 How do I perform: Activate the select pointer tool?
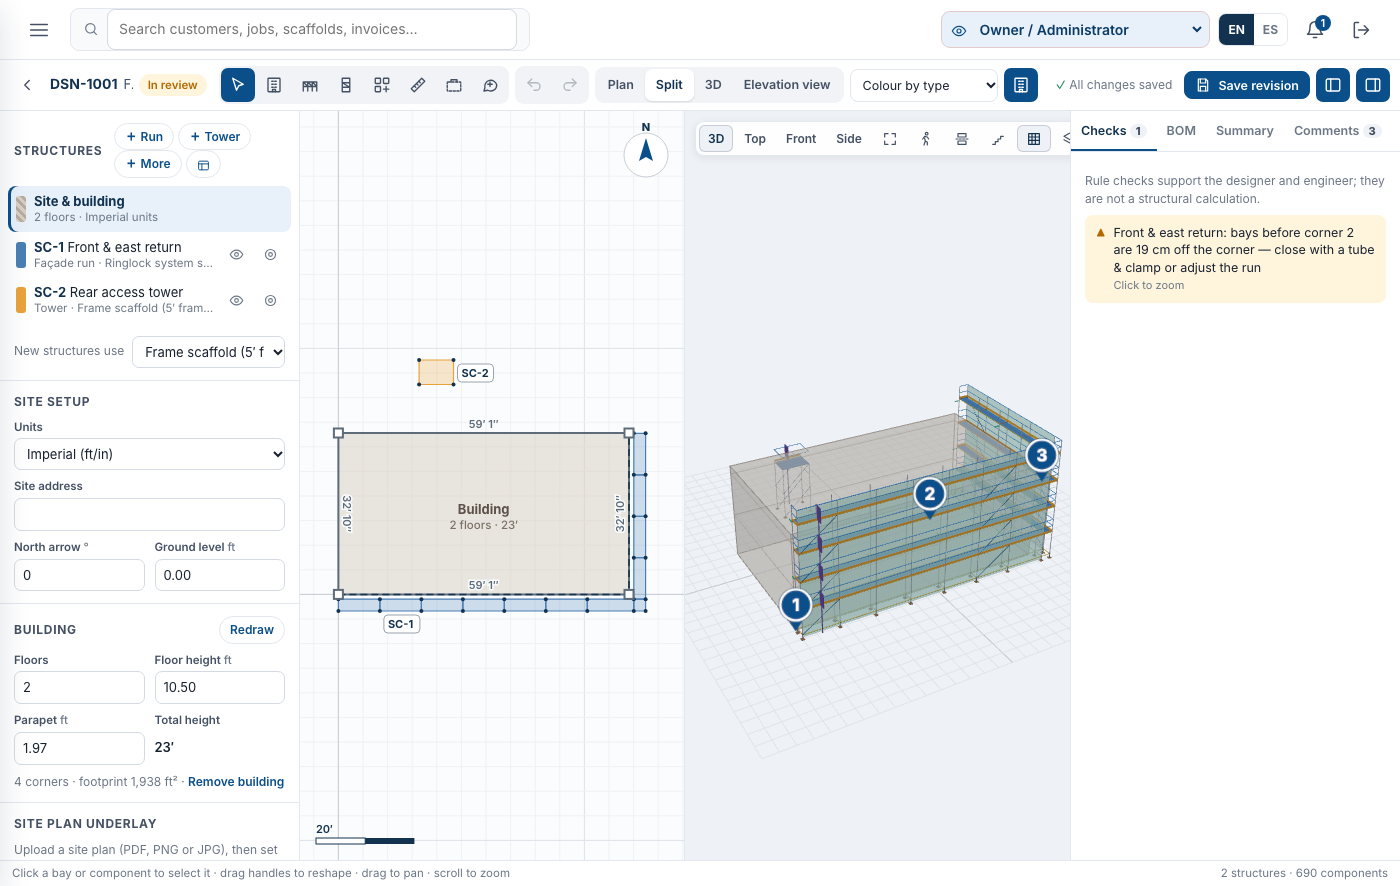click(x=238, y=85)
